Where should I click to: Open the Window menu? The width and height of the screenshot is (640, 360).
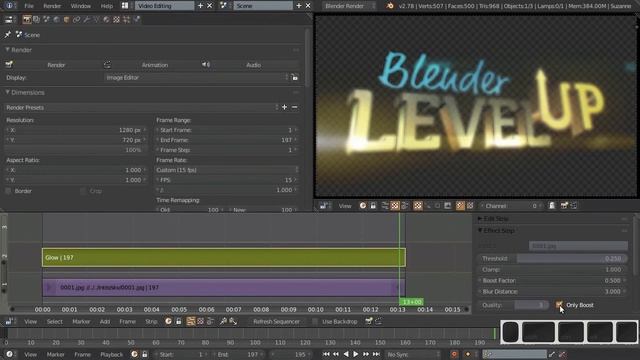[81, 6]
